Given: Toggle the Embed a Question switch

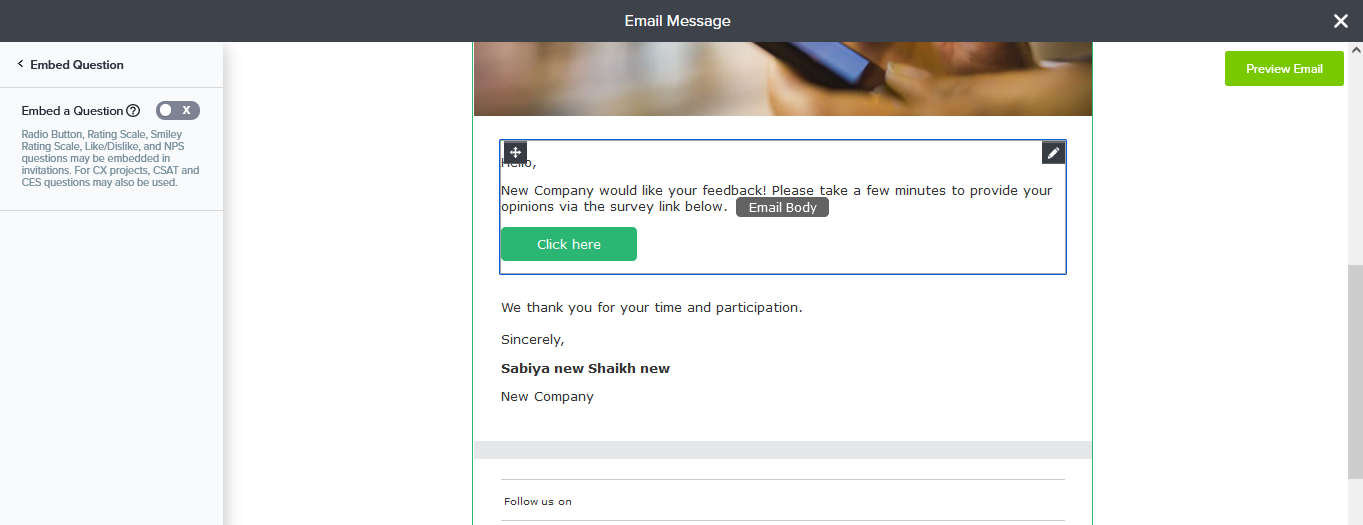Looking at the screenshot, I should (178, 111).
